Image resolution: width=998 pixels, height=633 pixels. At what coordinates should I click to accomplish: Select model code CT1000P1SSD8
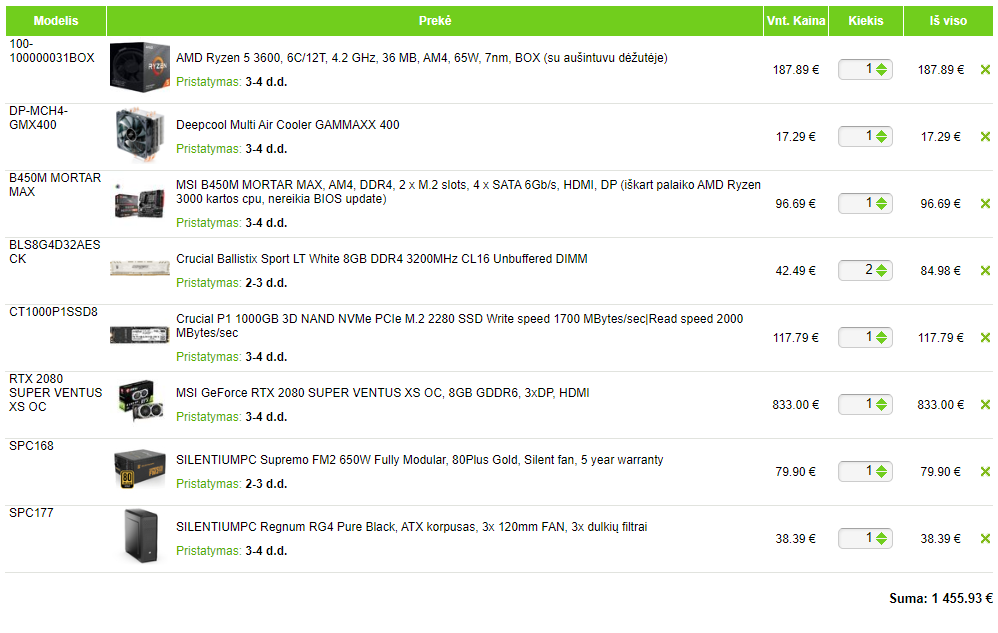[53, 312]
